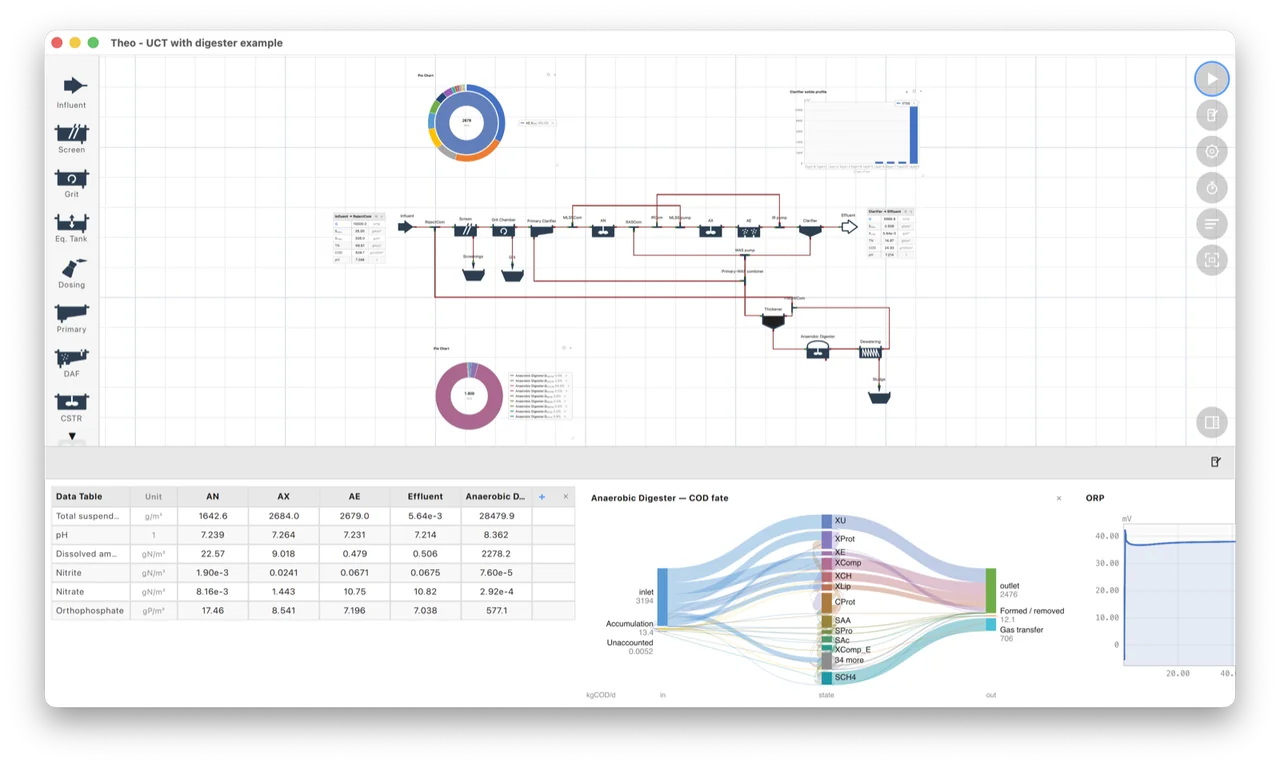Select the Primary Clarifier on the flowsheet
The width and height of the screenshot is (1280, 766).
(x=541, y=231)
